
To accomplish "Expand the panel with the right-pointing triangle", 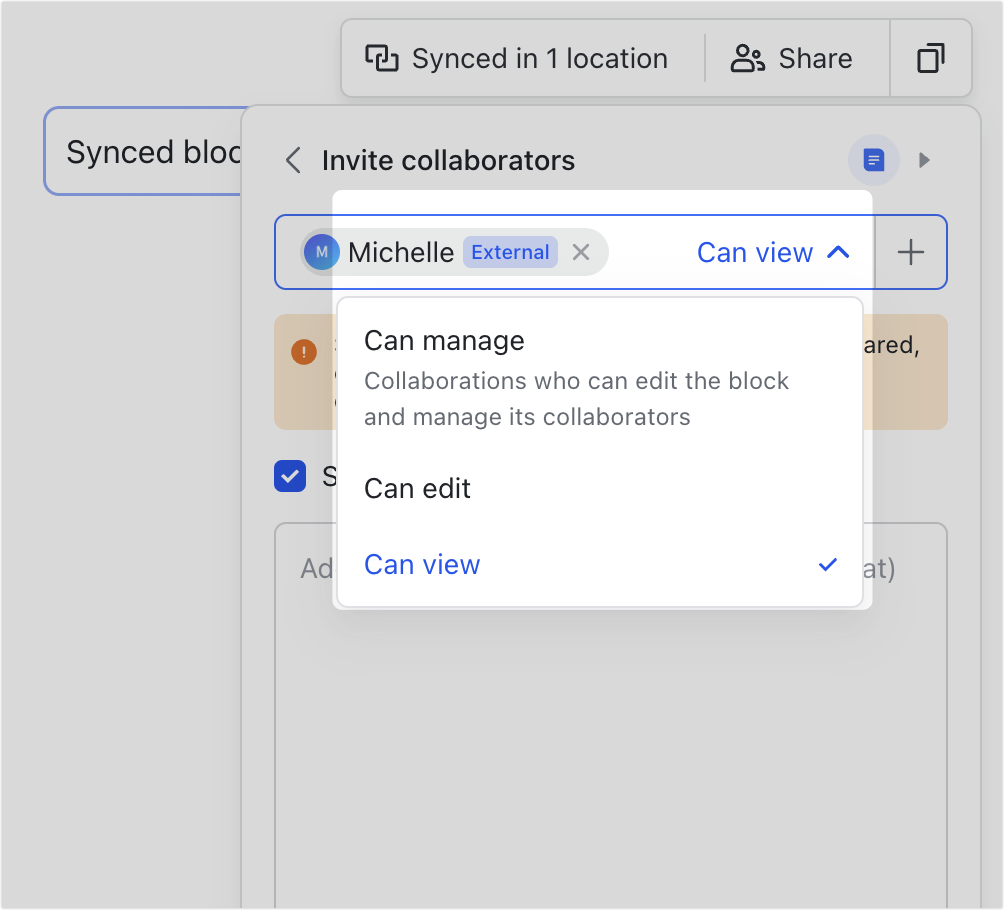I will click(x=924, y=160).
